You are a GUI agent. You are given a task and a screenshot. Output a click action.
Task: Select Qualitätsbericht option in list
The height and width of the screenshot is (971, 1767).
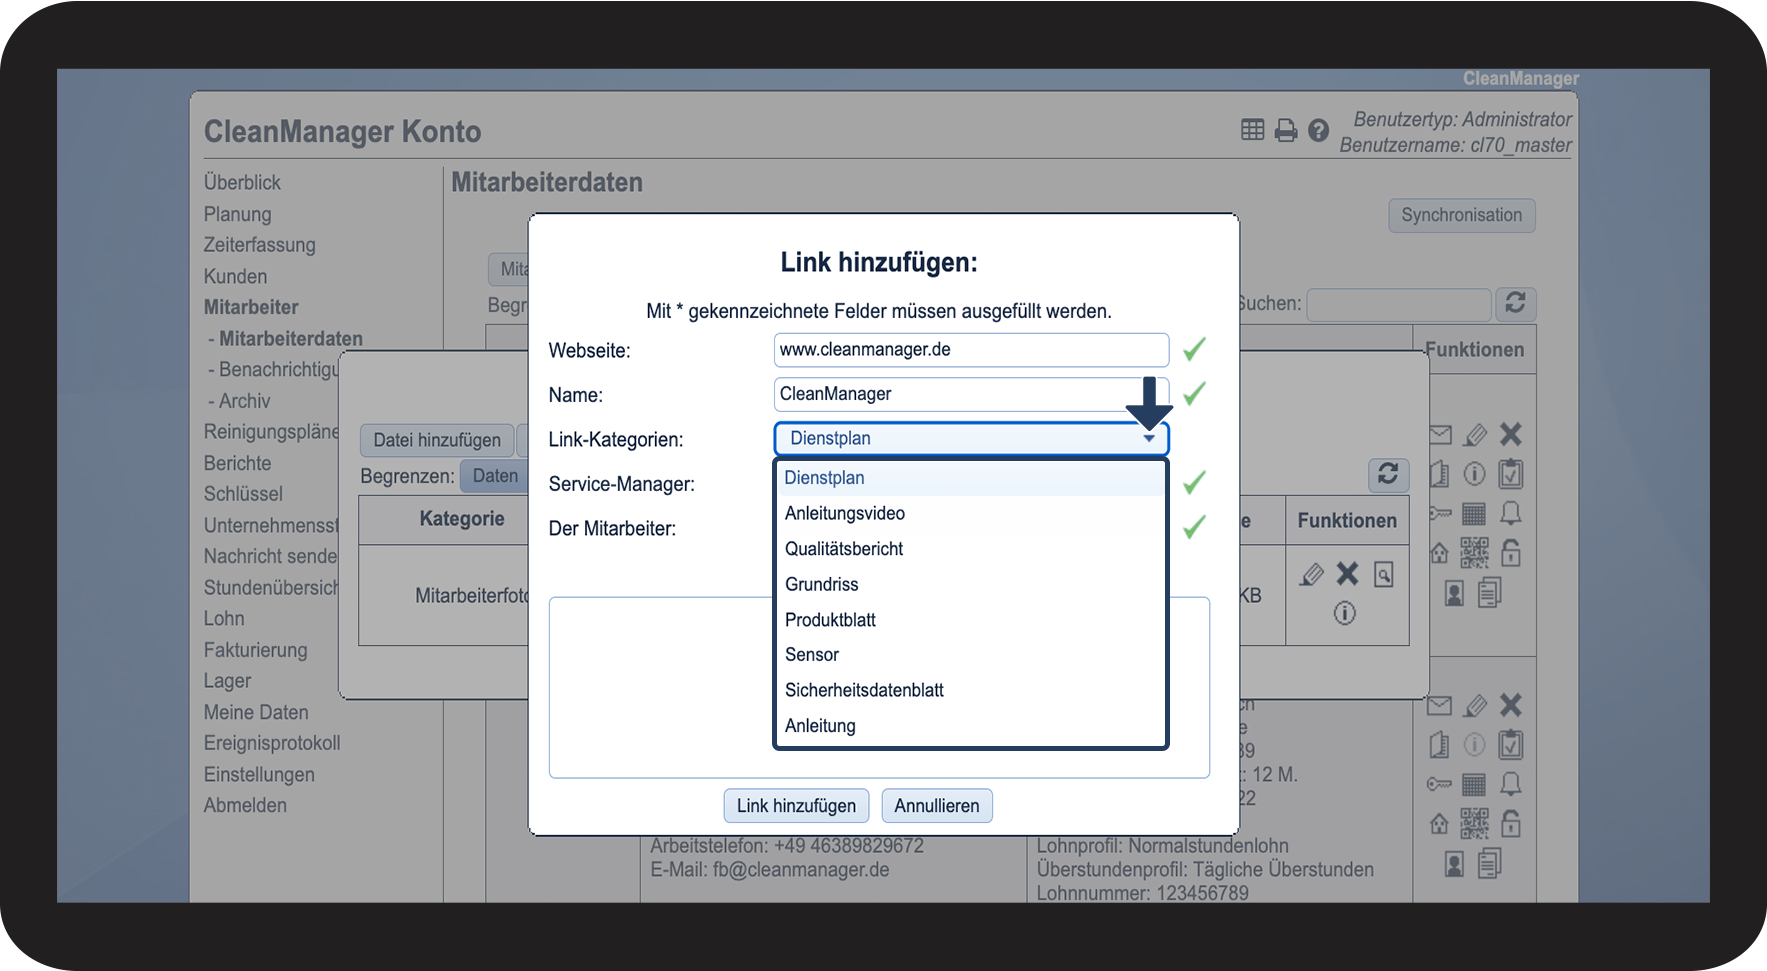pos(843,549)
